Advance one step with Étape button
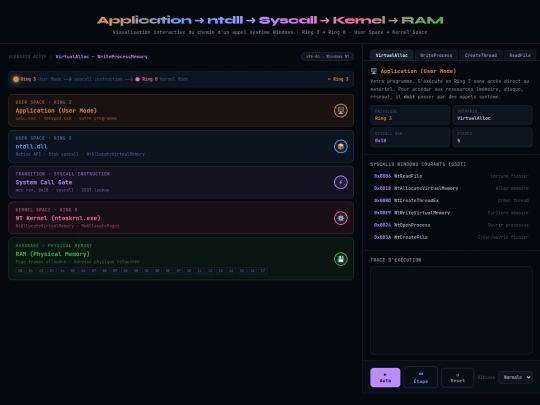 (420, 377)
